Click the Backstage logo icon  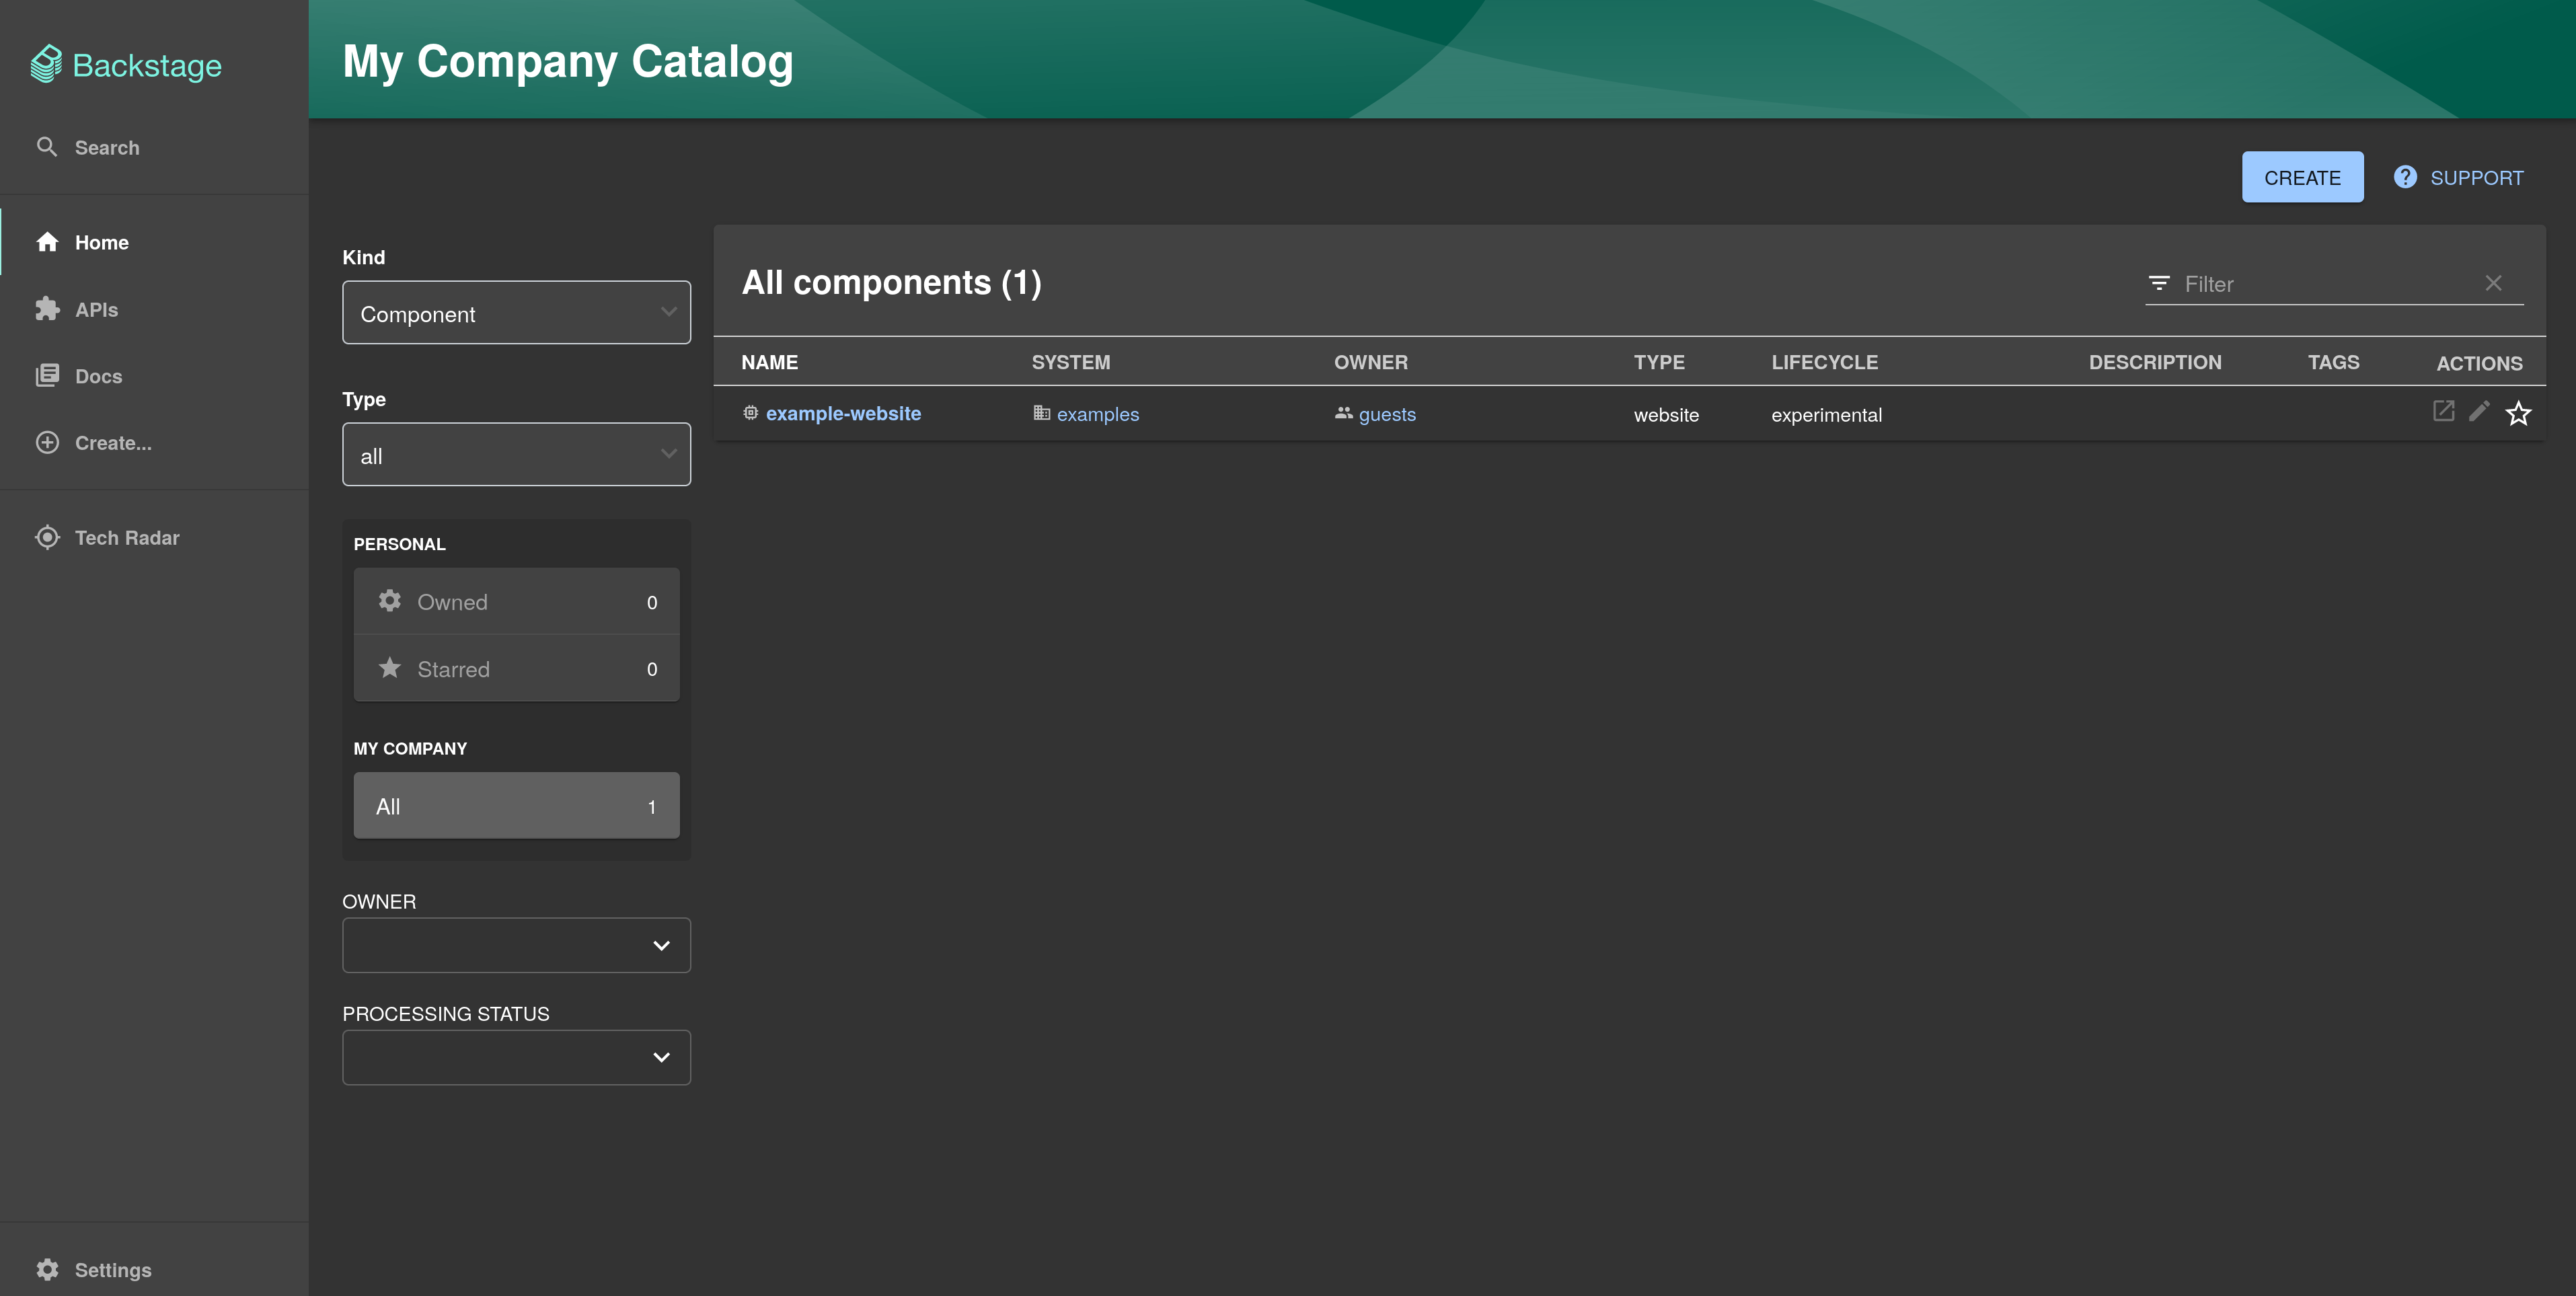[x=46, y=65]
